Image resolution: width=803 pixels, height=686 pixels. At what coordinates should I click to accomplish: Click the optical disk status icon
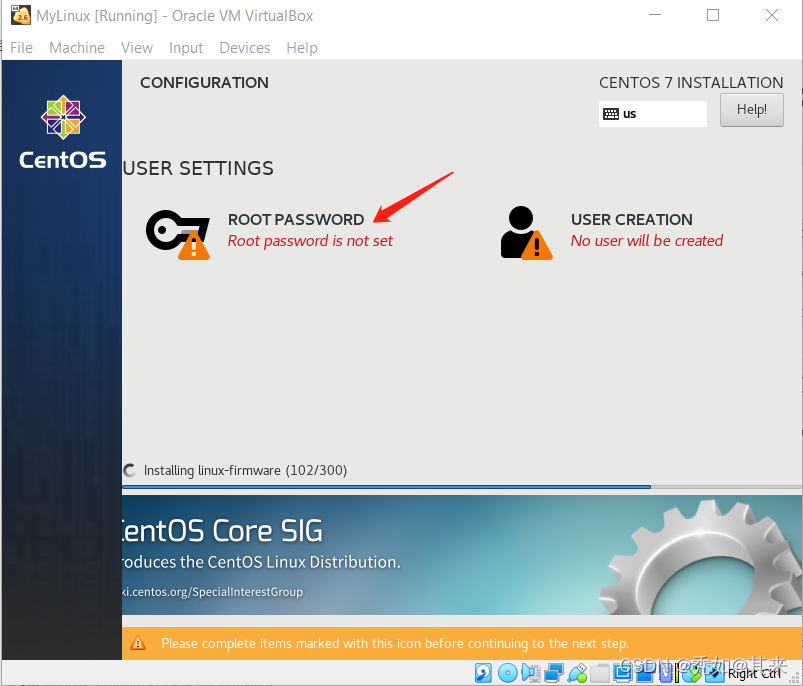coord(508,673)
